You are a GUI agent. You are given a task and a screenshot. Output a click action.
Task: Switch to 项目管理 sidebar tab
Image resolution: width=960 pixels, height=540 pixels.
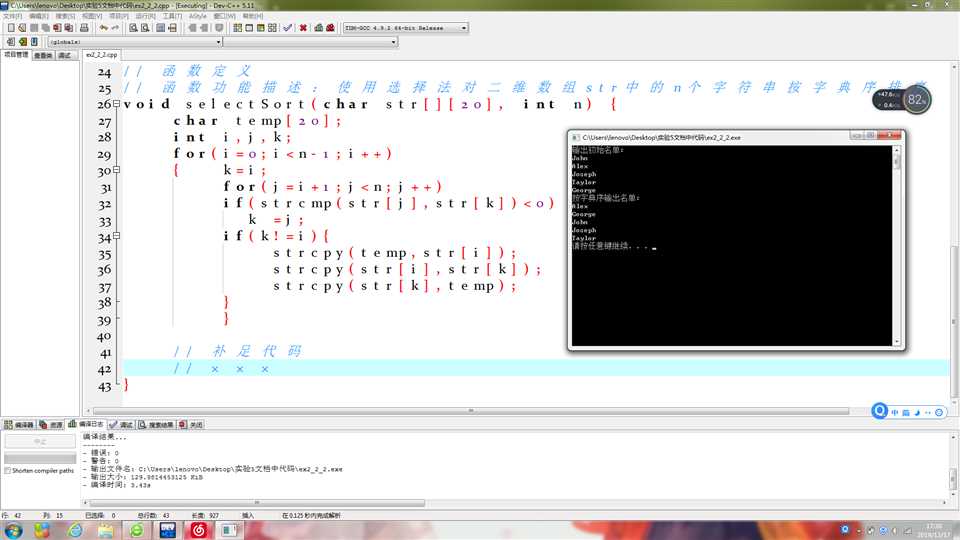click(x=16, y=55)
